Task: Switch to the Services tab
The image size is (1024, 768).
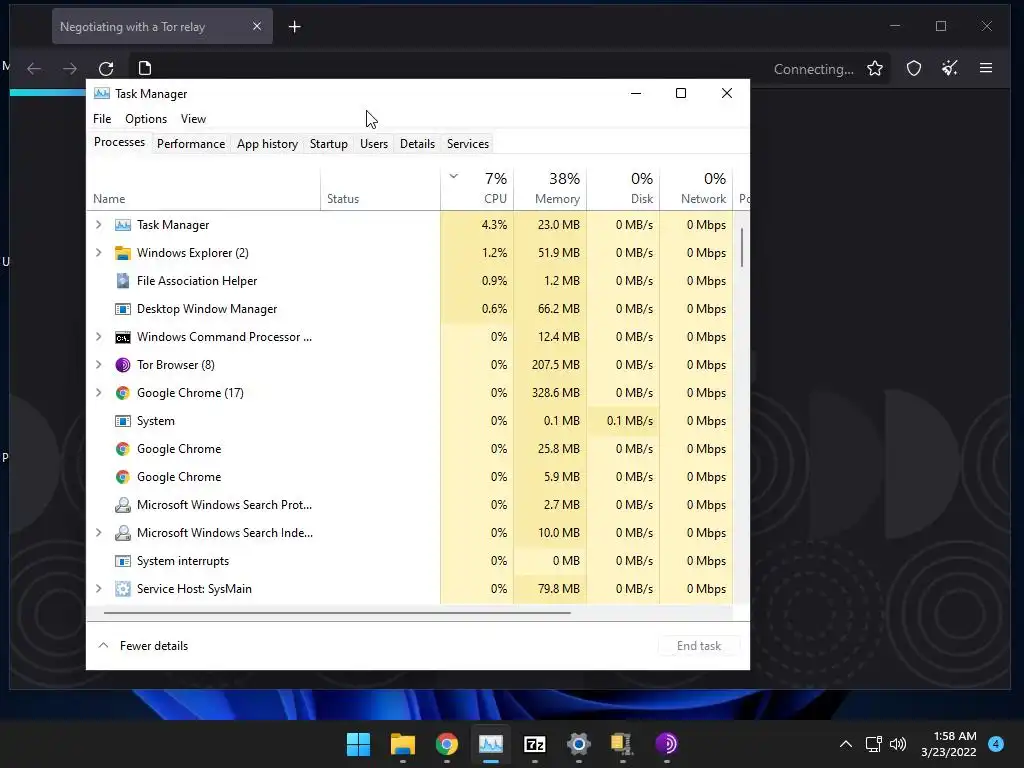Action: pos(468,144)
